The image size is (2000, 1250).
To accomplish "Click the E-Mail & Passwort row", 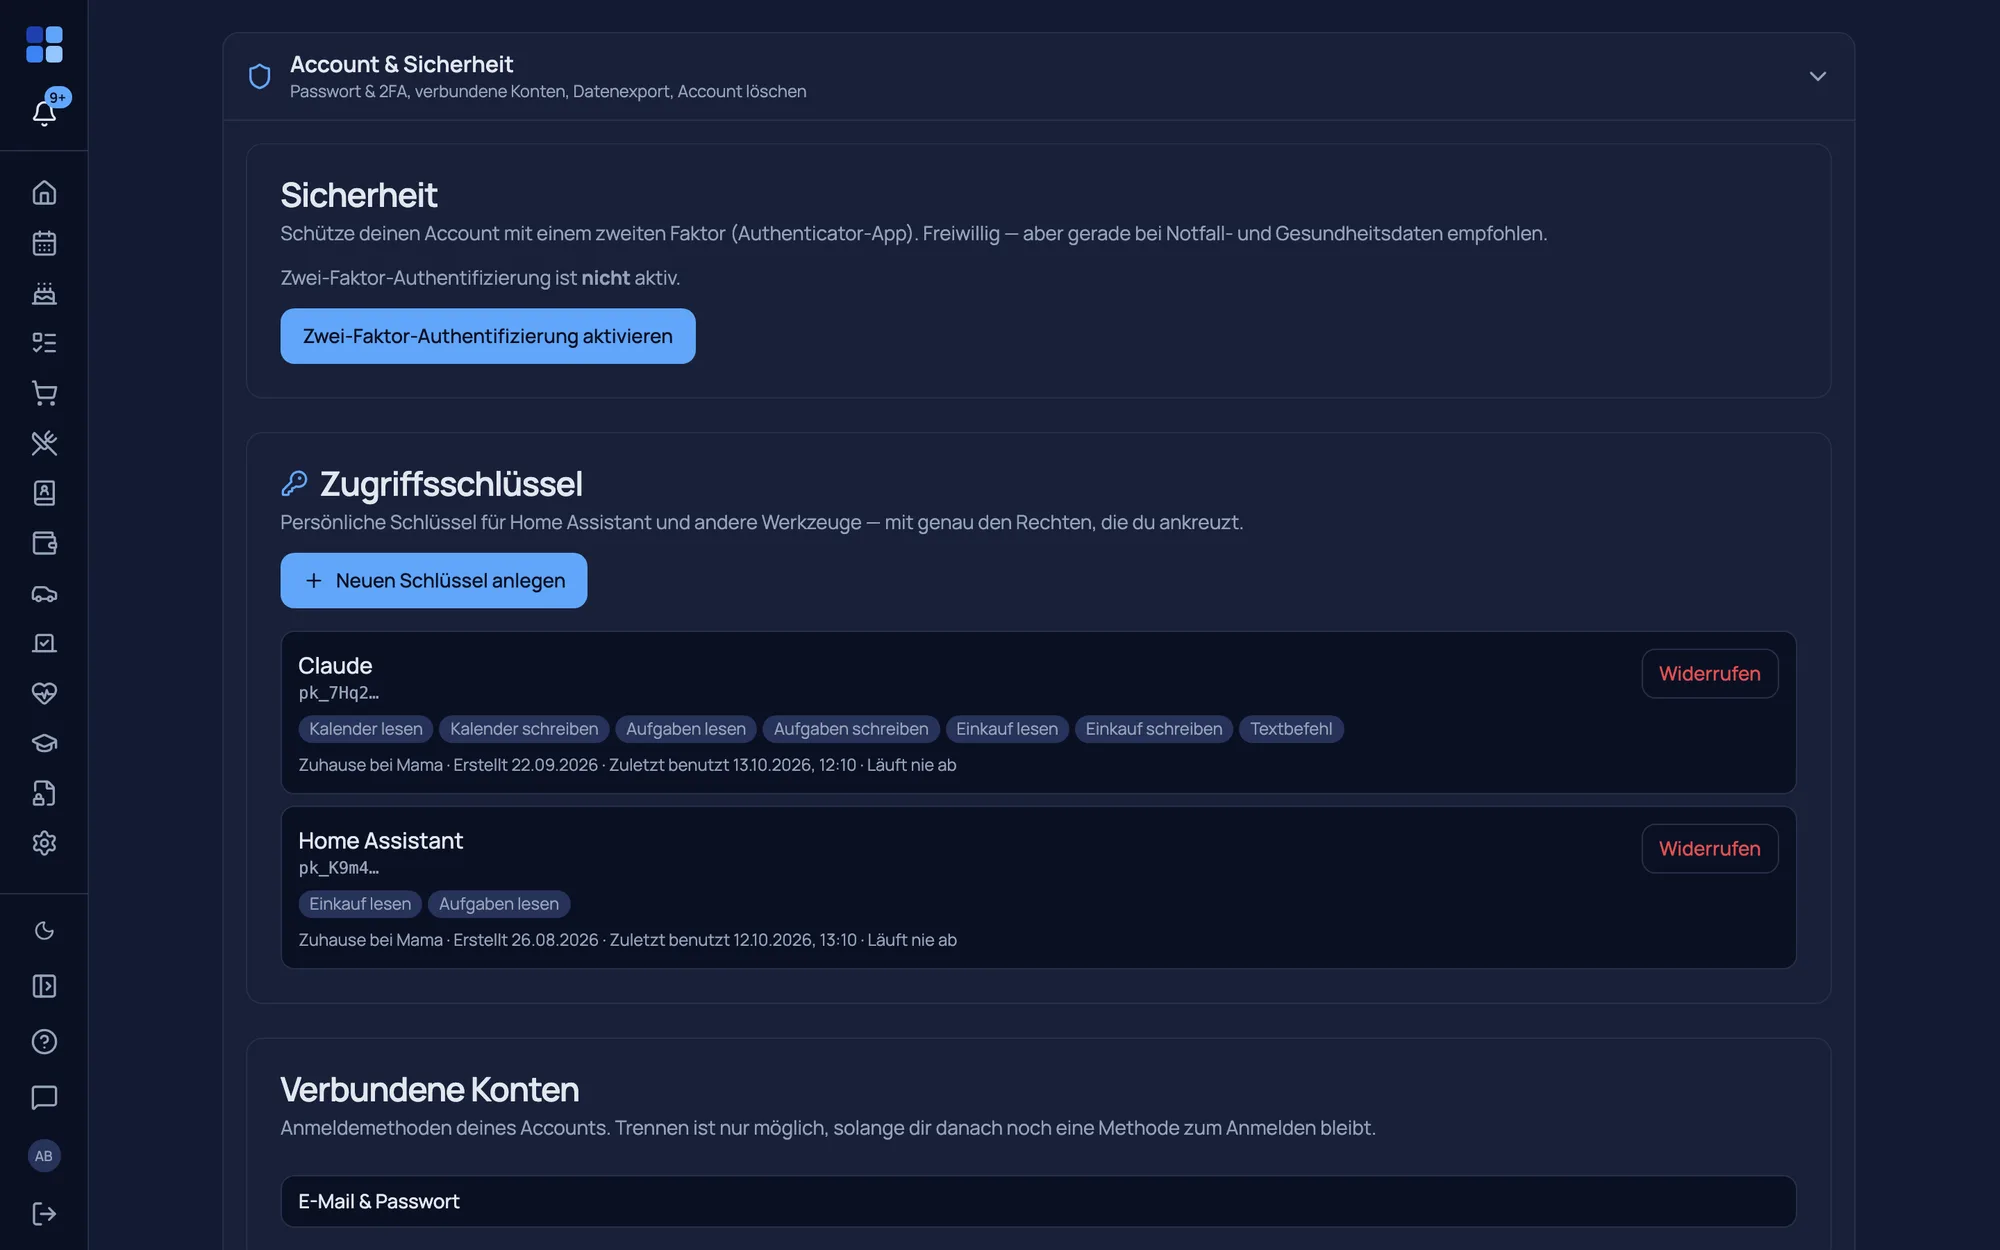I will pos(1038,1201).
